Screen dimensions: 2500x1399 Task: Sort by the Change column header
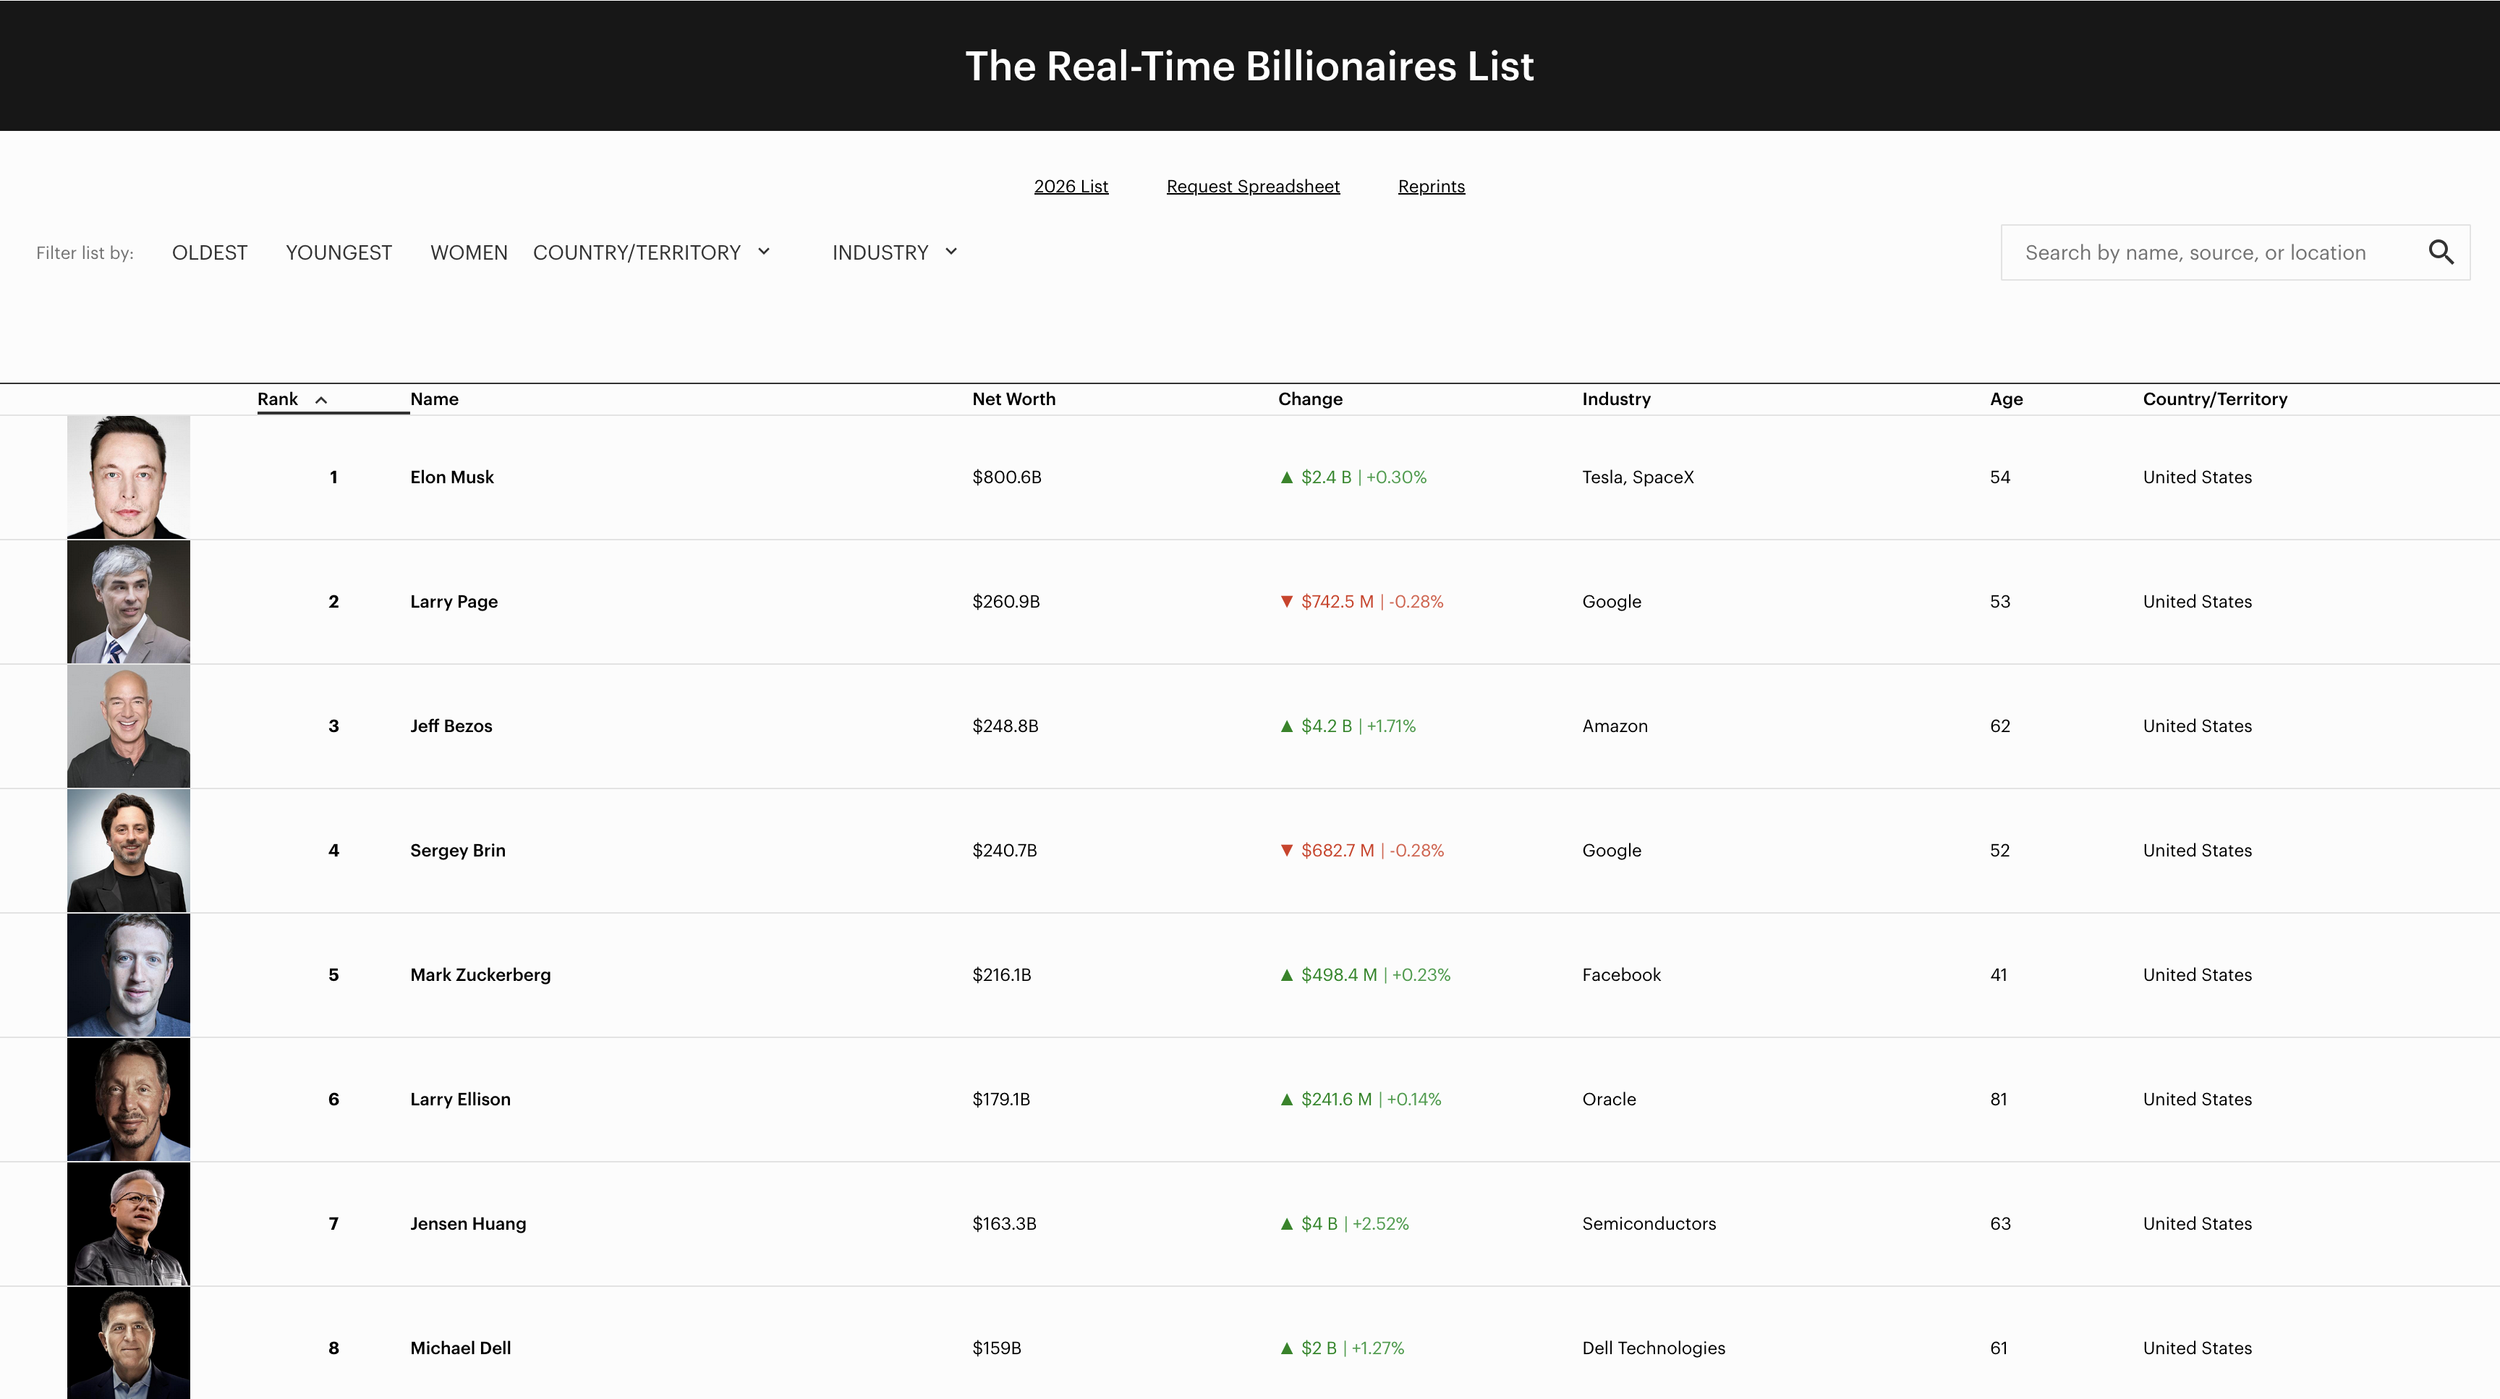[x=1309, y=399]
